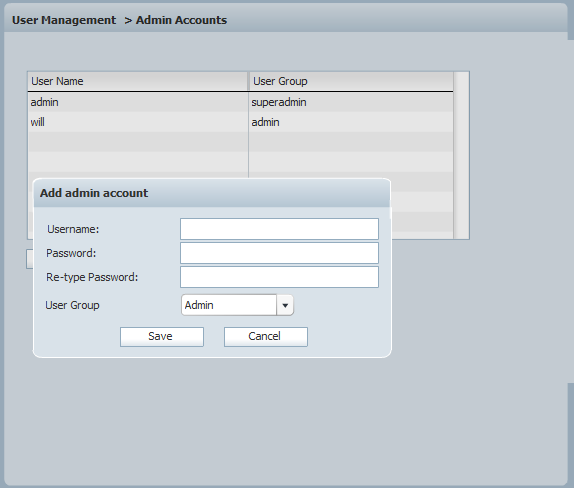Open the User Management breadcrumb
This screenshot has height=488, width=574.
click(64, 20)
